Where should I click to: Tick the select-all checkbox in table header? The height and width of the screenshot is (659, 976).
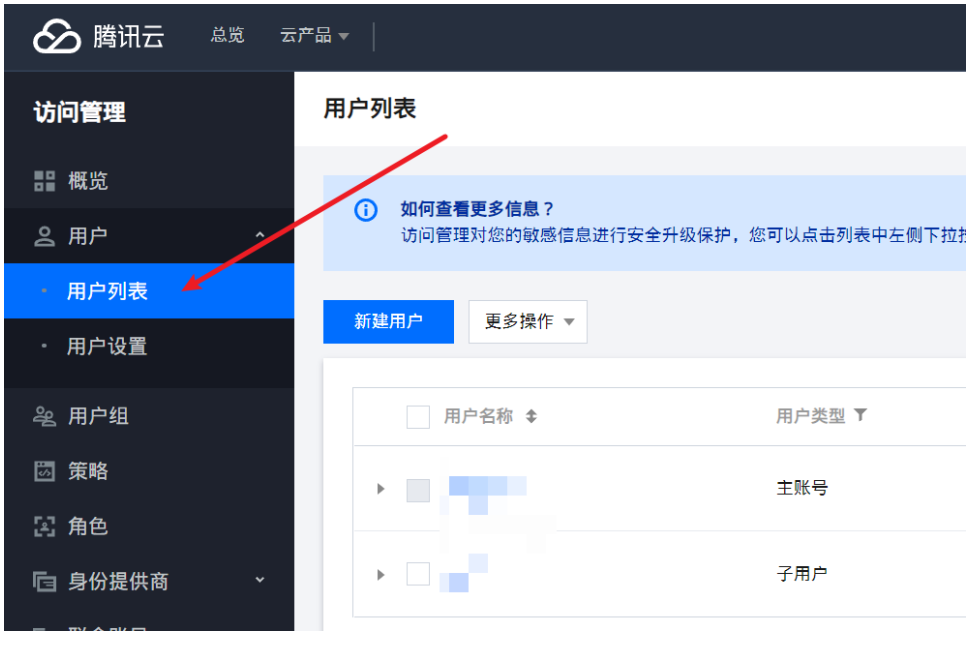point(418,417)
